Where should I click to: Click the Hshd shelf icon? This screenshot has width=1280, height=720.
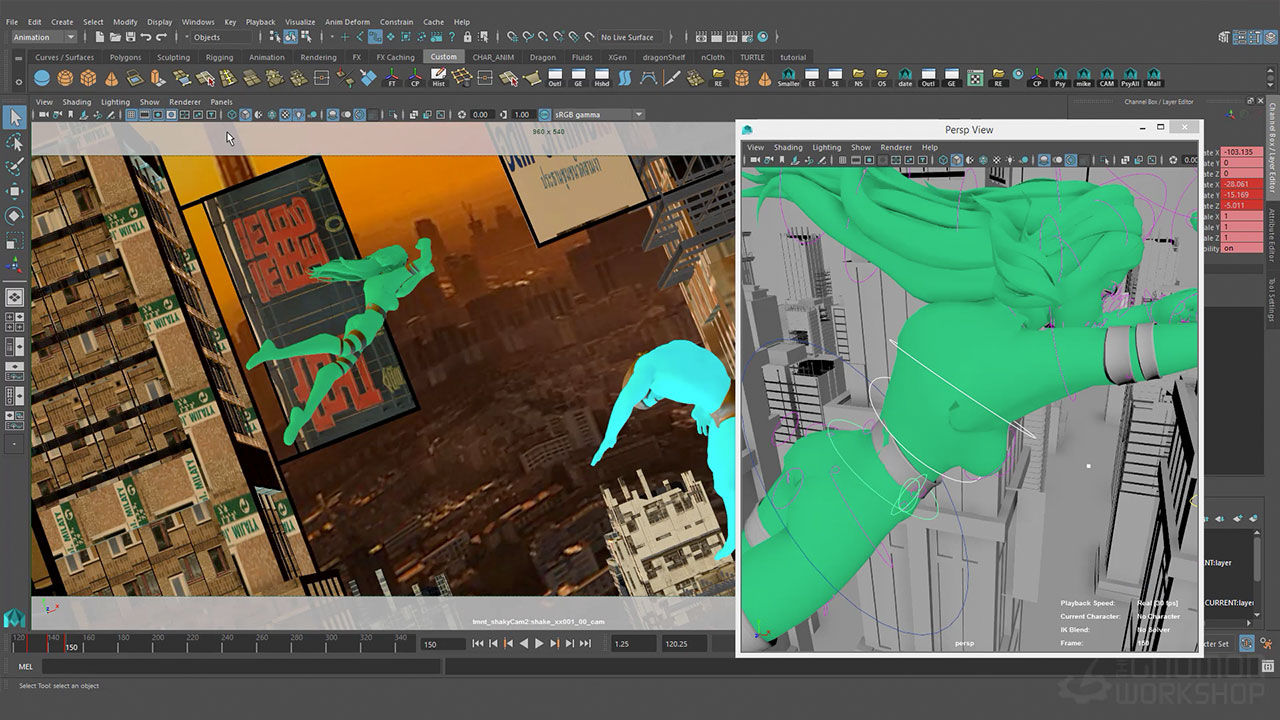click(602, 78)
